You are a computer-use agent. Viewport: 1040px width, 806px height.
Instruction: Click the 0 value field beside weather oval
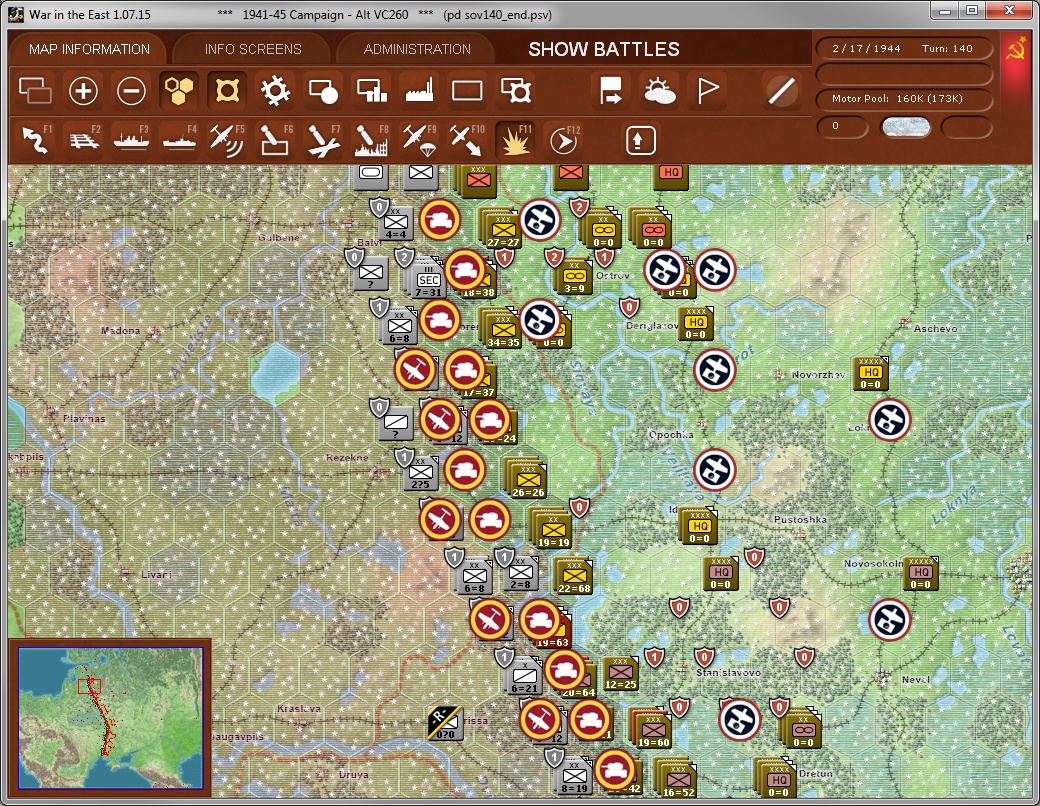(842, 126)
